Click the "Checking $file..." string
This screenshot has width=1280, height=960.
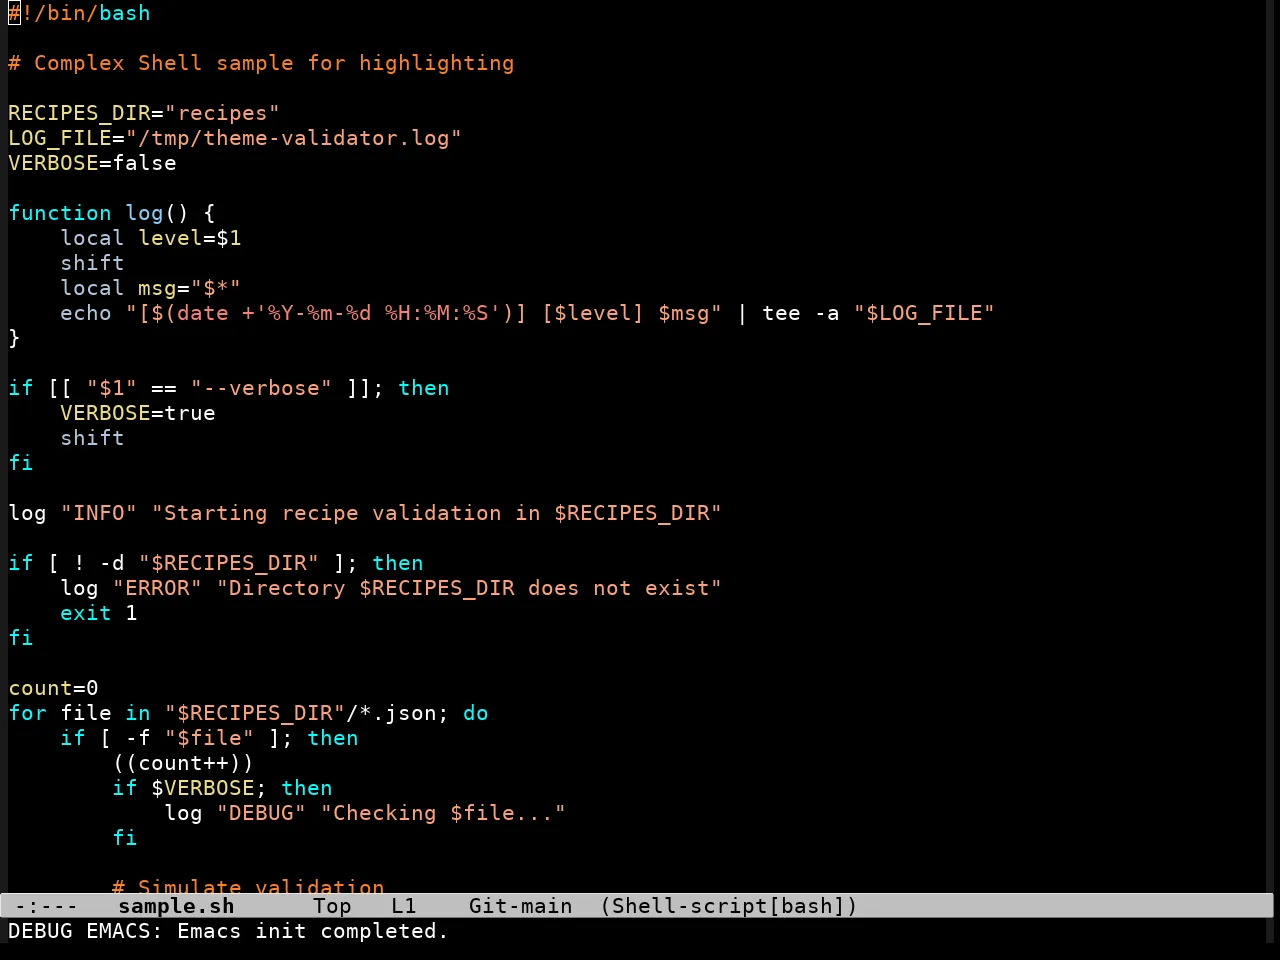tap(443, 813)
